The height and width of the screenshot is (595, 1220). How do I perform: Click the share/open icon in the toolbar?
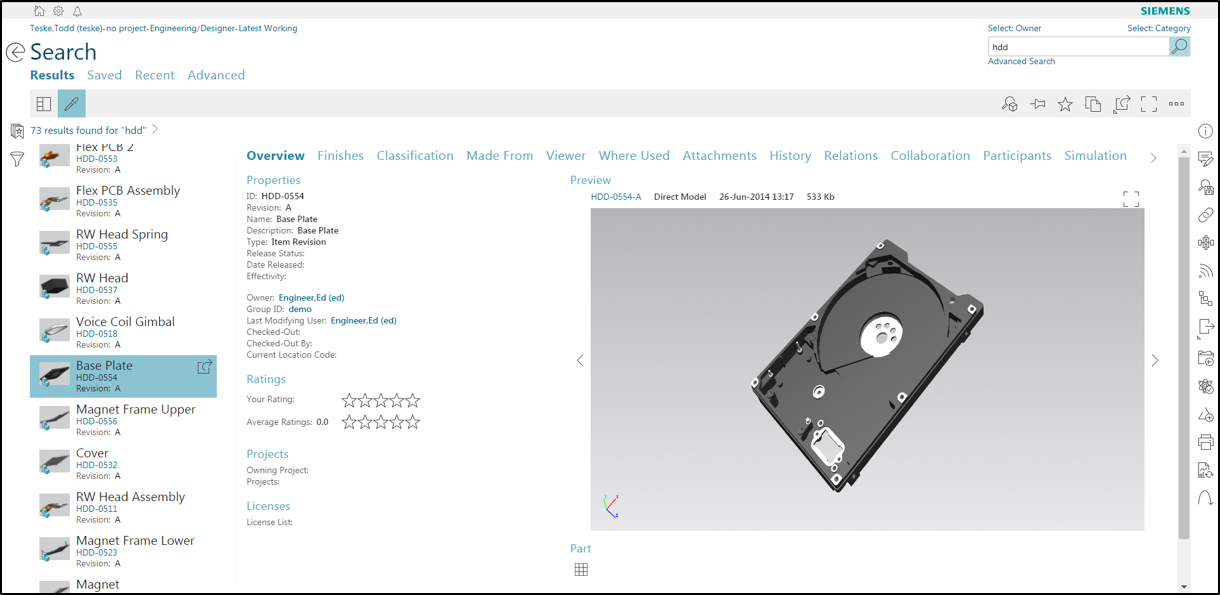pos(1121,103)
